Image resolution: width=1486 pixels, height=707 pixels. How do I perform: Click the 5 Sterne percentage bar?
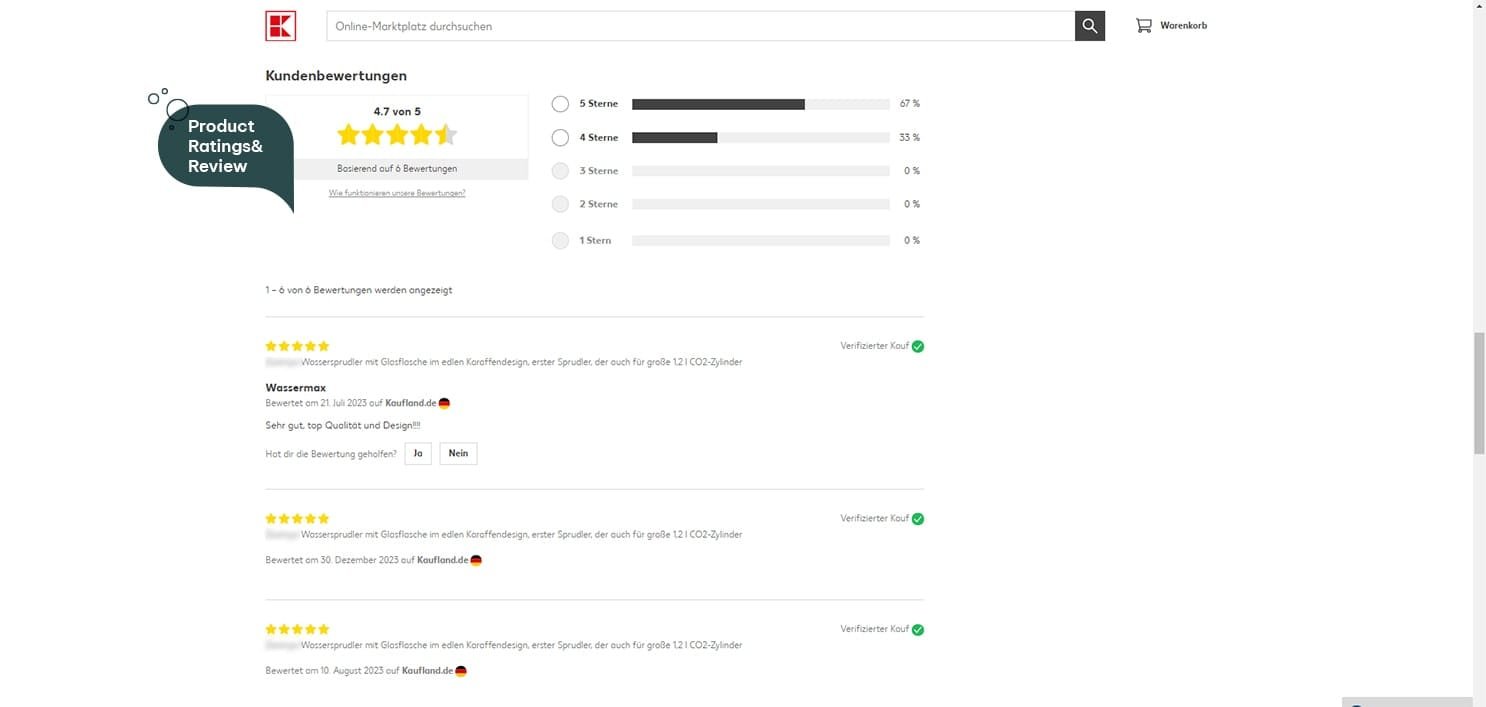pos(760,104)
